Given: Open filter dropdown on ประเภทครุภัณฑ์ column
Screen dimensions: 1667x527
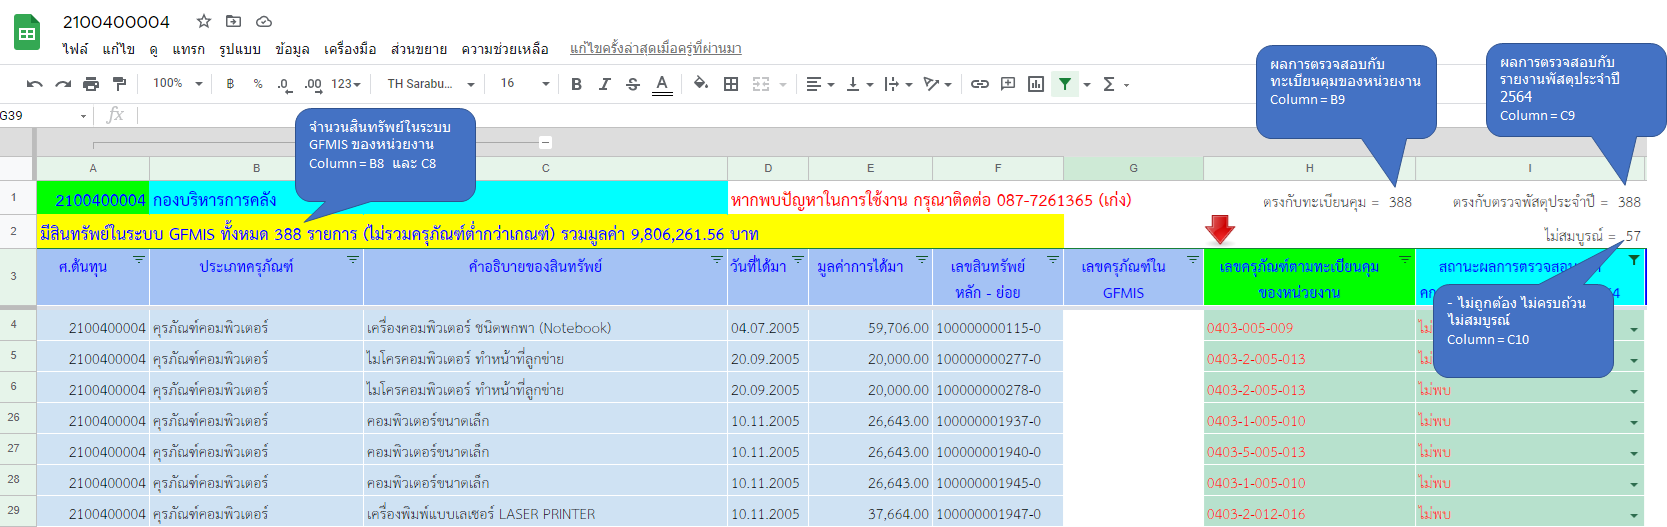Looking at the screenshot, I should pos(353,260).
